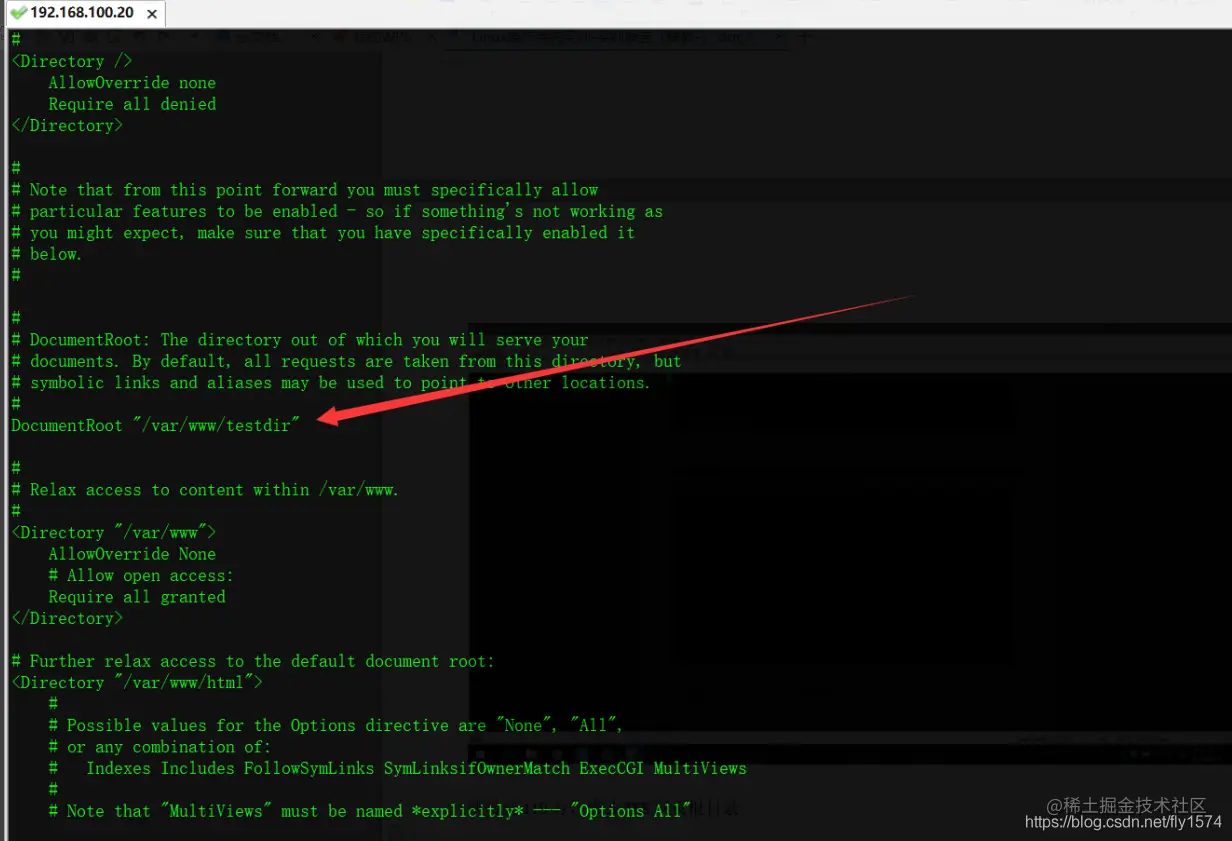The width and height of the screenshot is (1232, 841).
Task: Click comment '# or any combination of:'
Action: [x=160, y=747]
